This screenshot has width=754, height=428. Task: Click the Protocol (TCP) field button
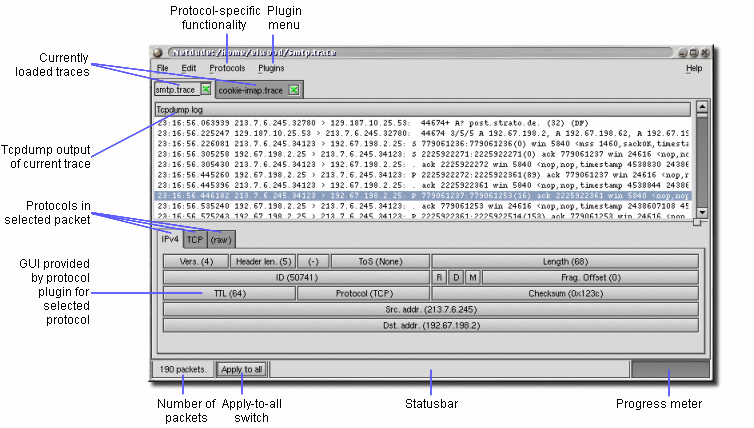coord(363,294)
